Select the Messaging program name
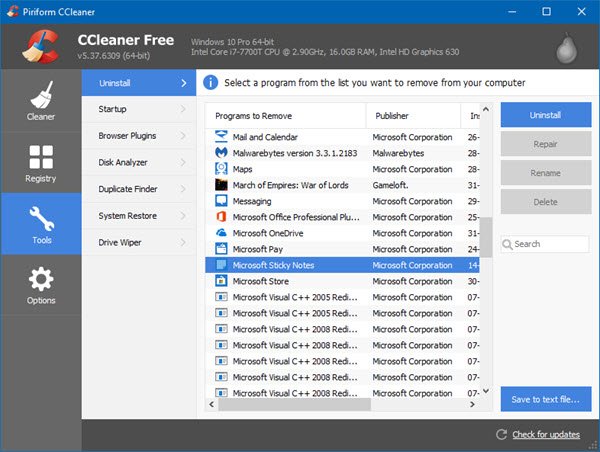This screenshot has width=600, height=452. tap(252, 201)
